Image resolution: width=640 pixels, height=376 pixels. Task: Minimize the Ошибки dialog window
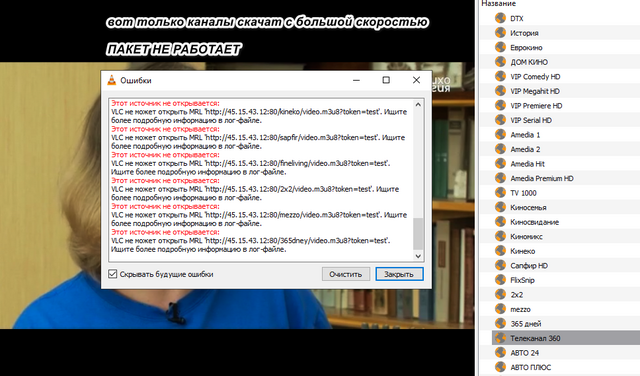[356, 80]
